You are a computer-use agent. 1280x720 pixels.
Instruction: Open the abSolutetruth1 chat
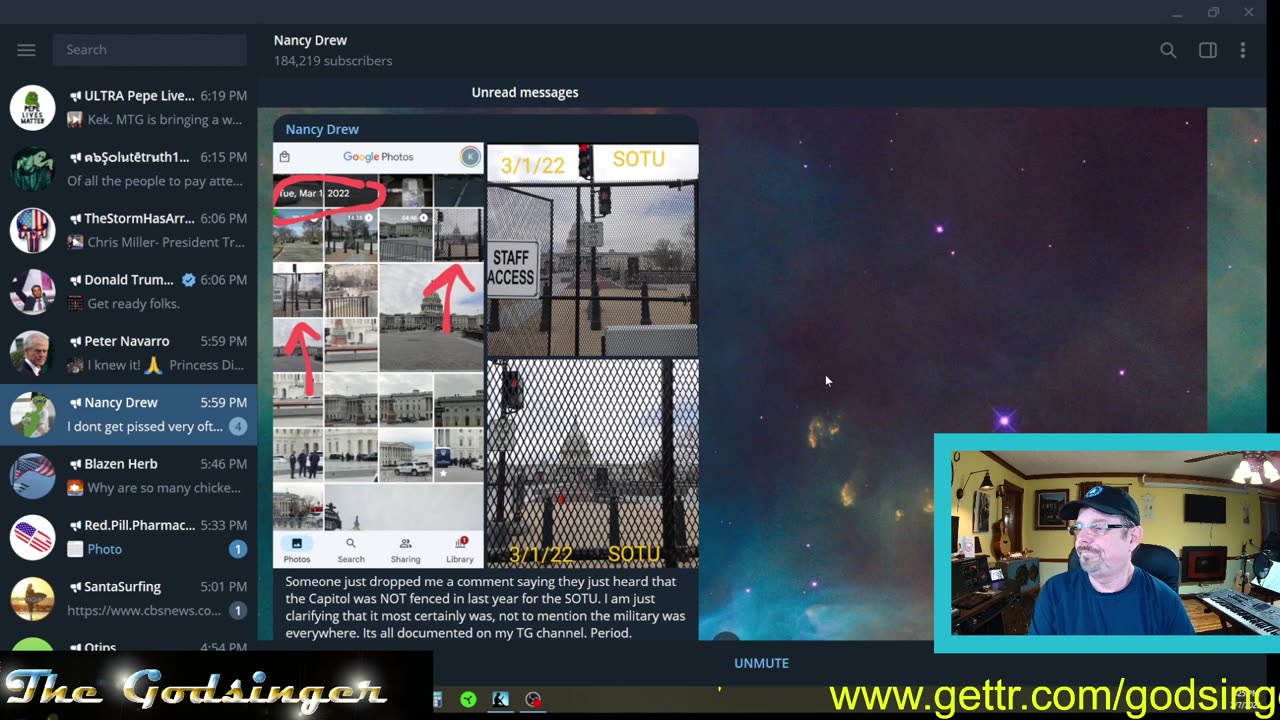pos(128,169)
